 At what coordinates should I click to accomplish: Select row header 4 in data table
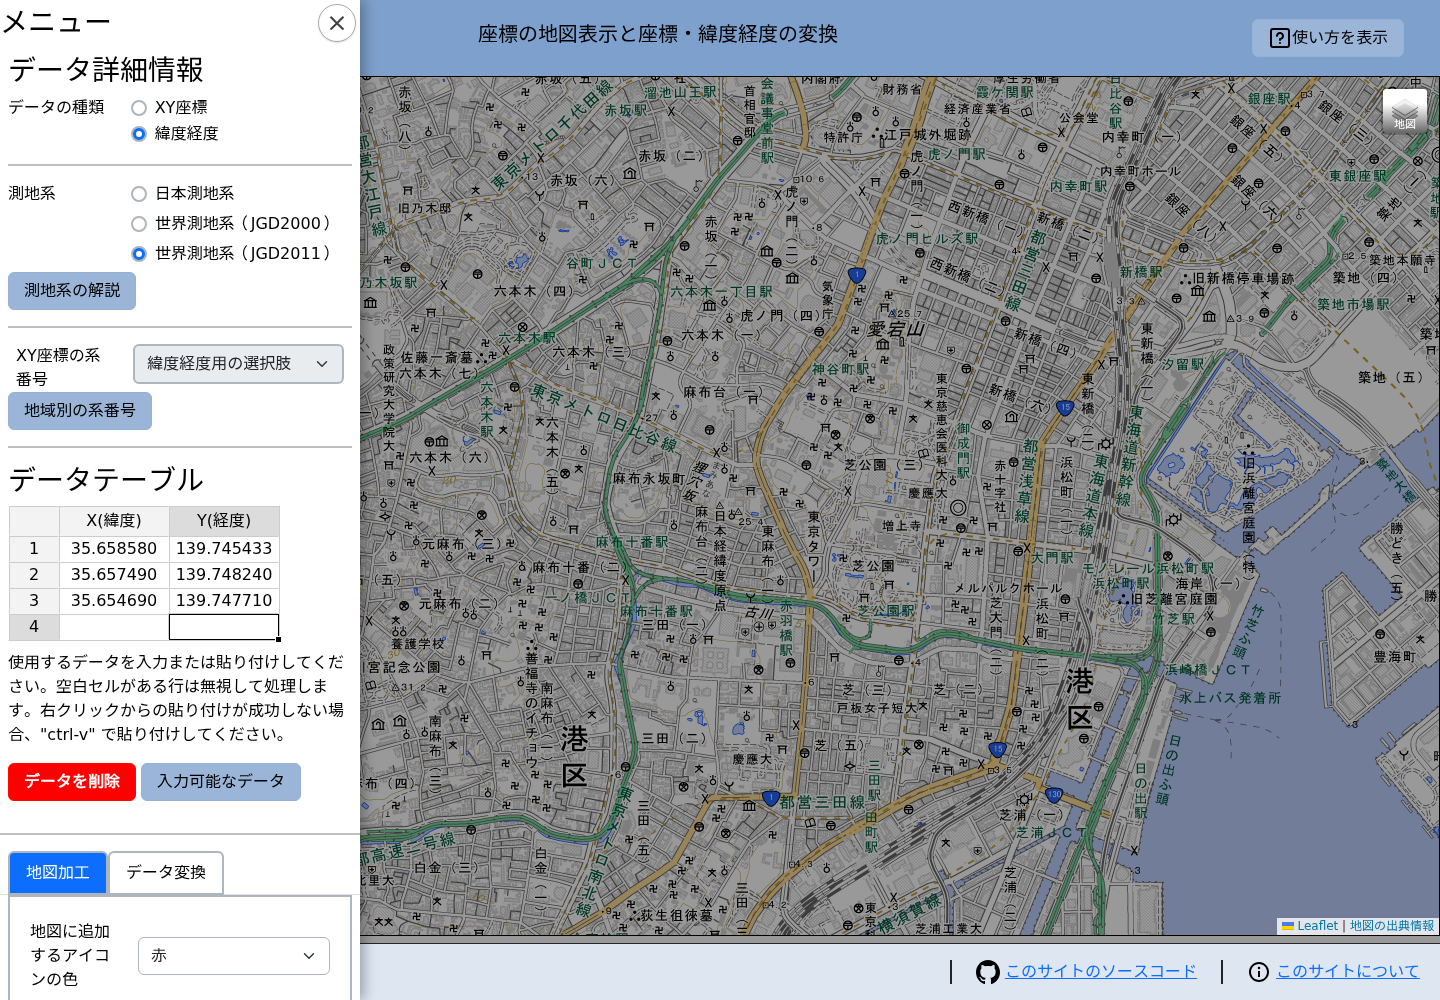pyautogui.click(x=34, y=627)
